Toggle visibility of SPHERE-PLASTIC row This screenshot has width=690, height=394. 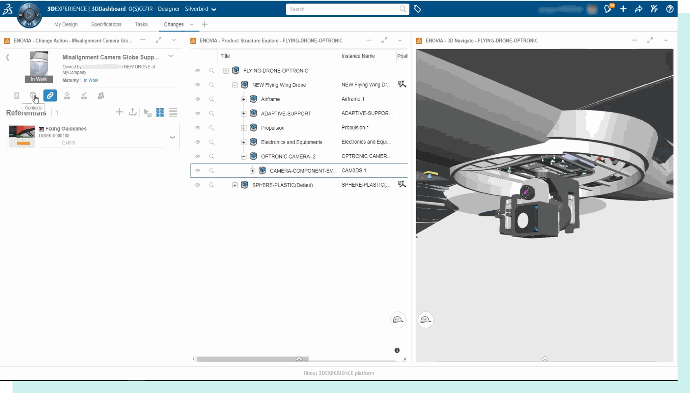pos(198,185)
